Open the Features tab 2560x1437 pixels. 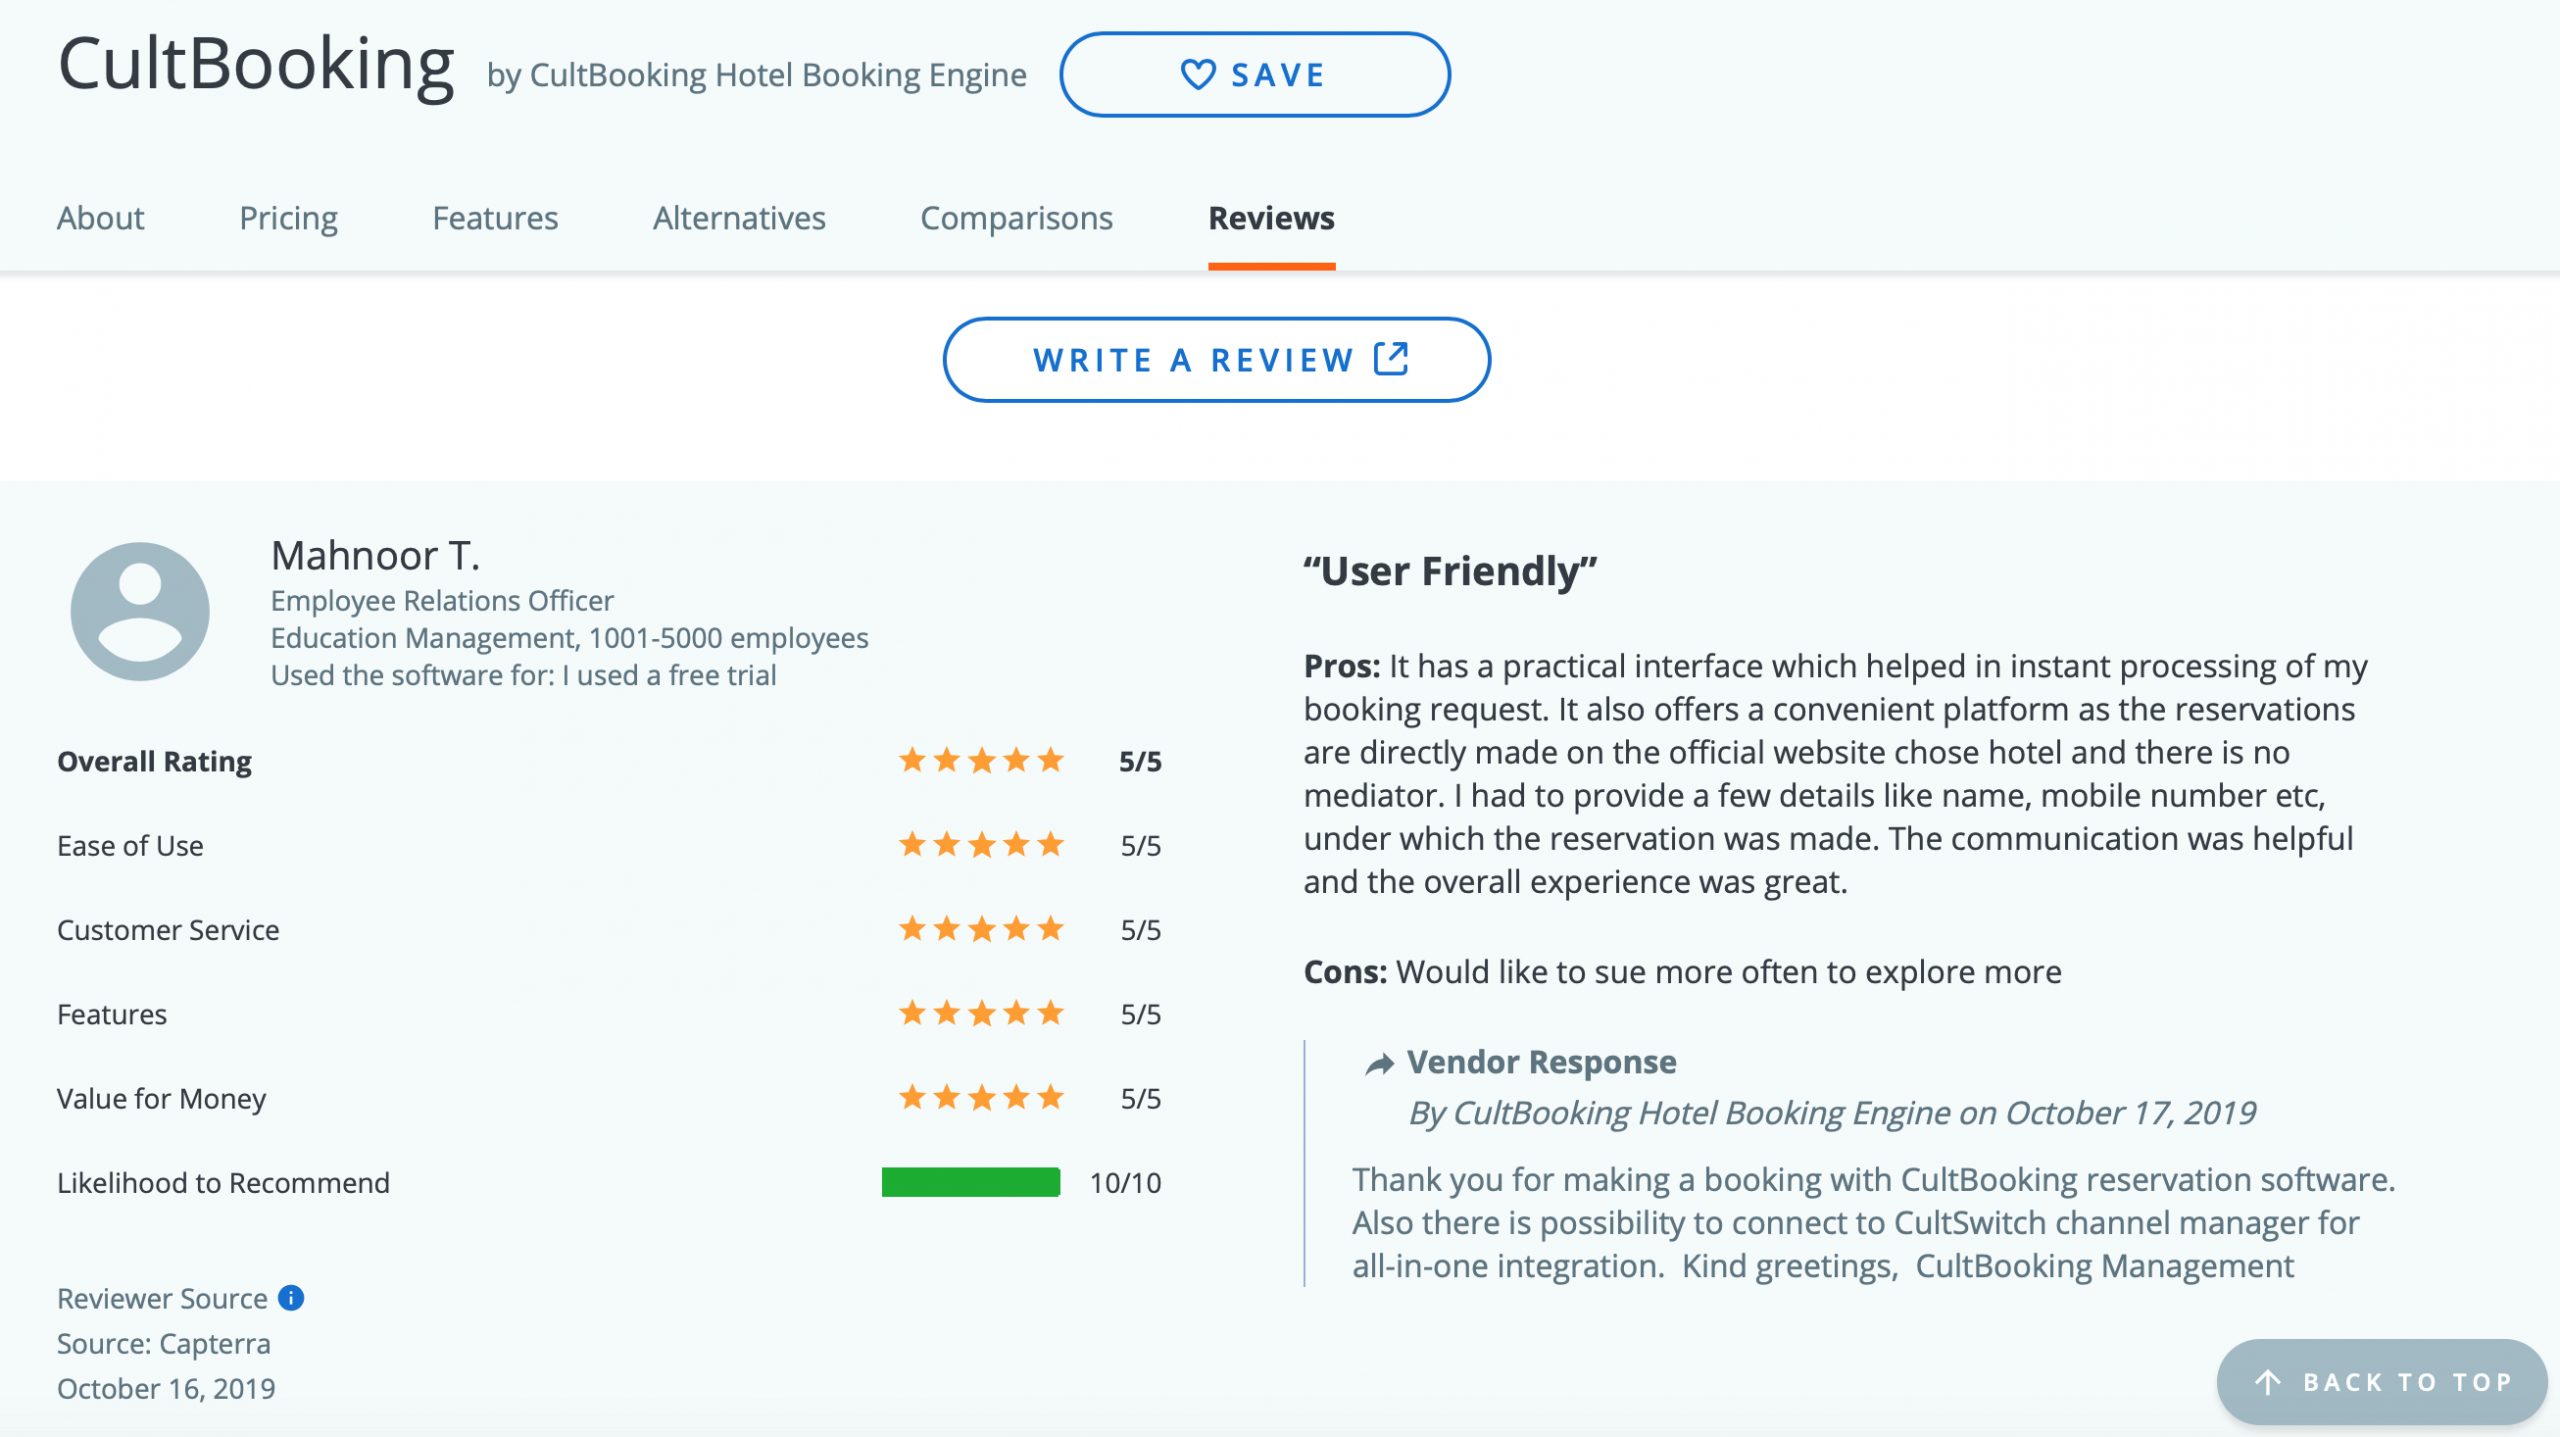tap(495, 217)
